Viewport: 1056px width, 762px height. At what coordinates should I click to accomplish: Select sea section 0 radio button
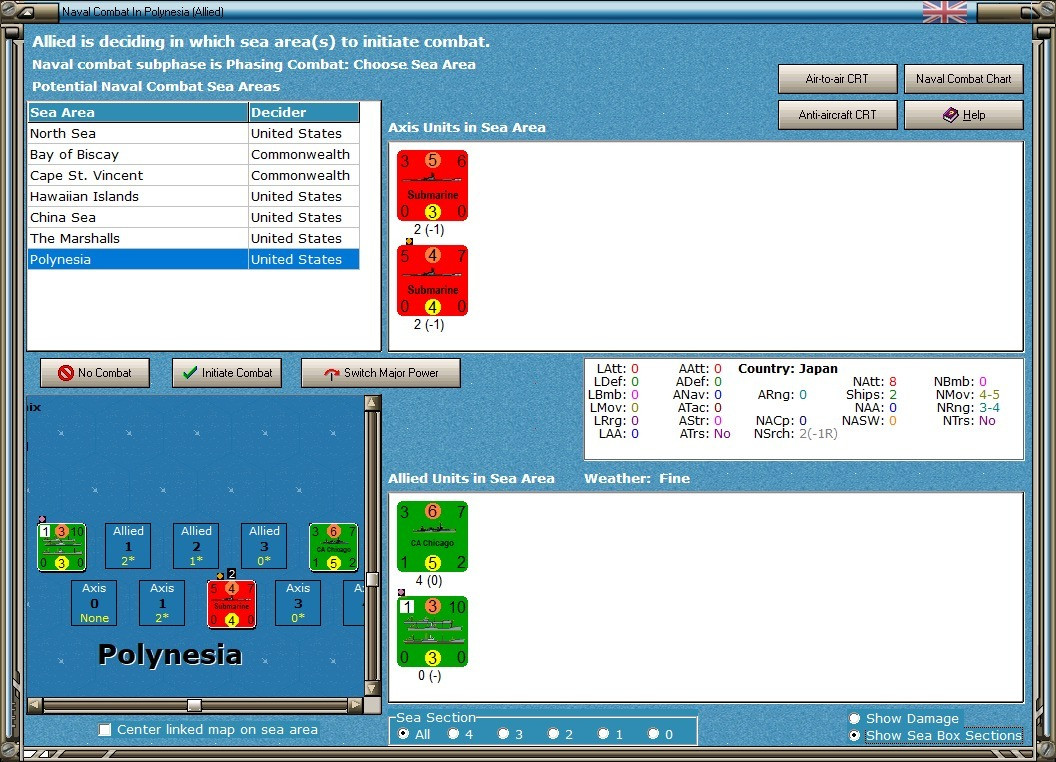pyautogui.click(x=653, y=734)
